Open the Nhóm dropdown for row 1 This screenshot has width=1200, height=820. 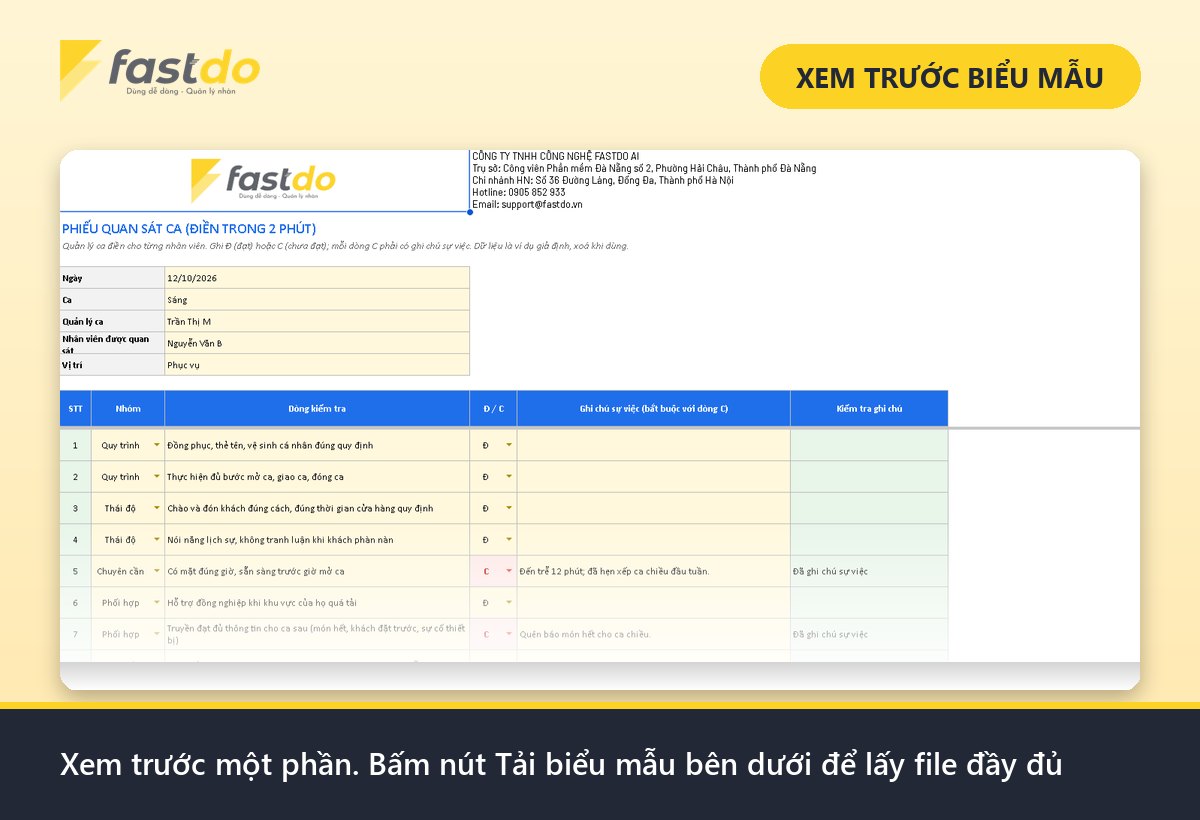(x=157, y=445)
